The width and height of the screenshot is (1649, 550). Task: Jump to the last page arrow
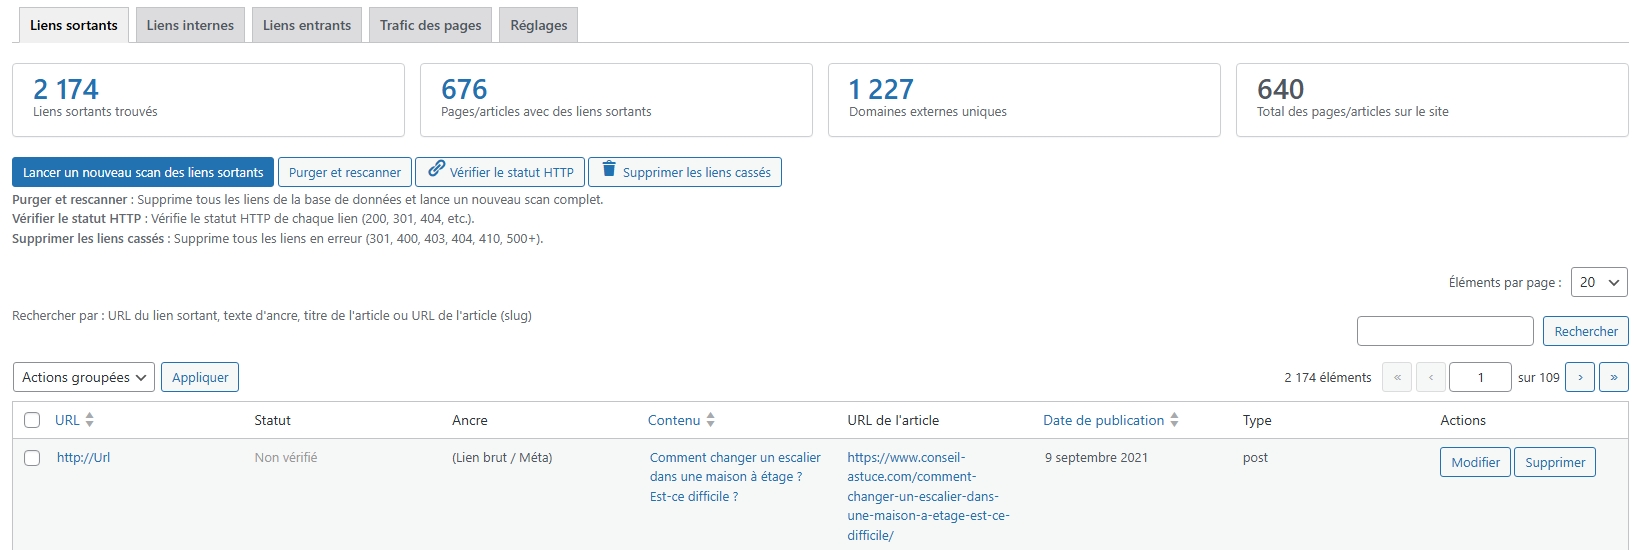[x=1614, y=377]
